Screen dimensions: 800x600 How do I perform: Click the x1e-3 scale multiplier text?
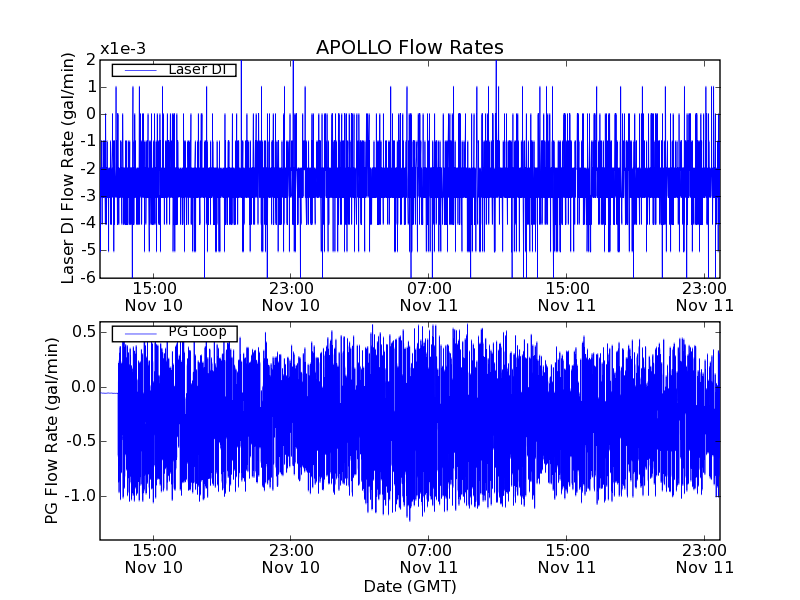pyautogui.click(x=123, y=49)
